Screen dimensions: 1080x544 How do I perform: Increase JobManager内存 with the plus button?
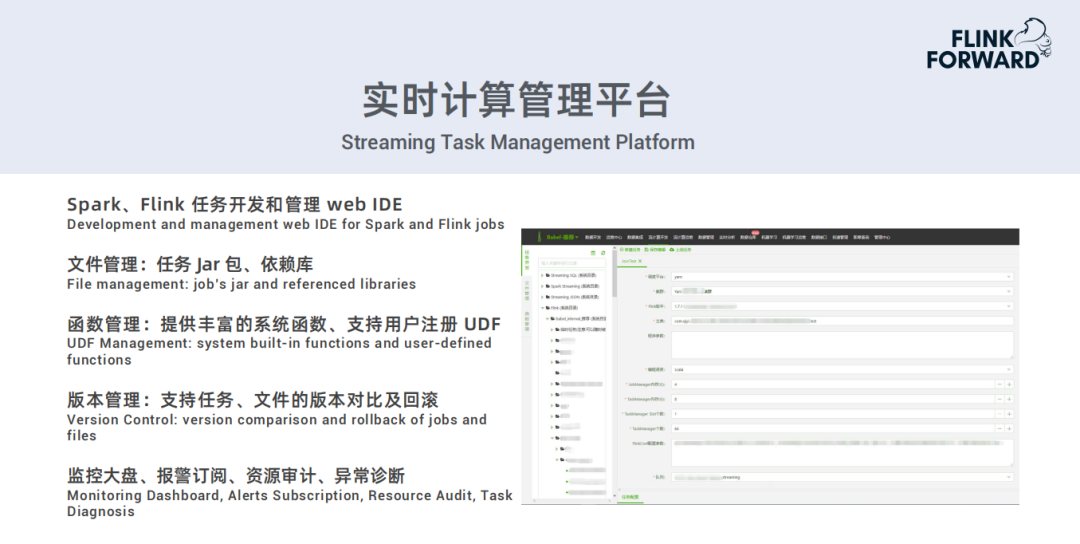tap(1009, 384)
